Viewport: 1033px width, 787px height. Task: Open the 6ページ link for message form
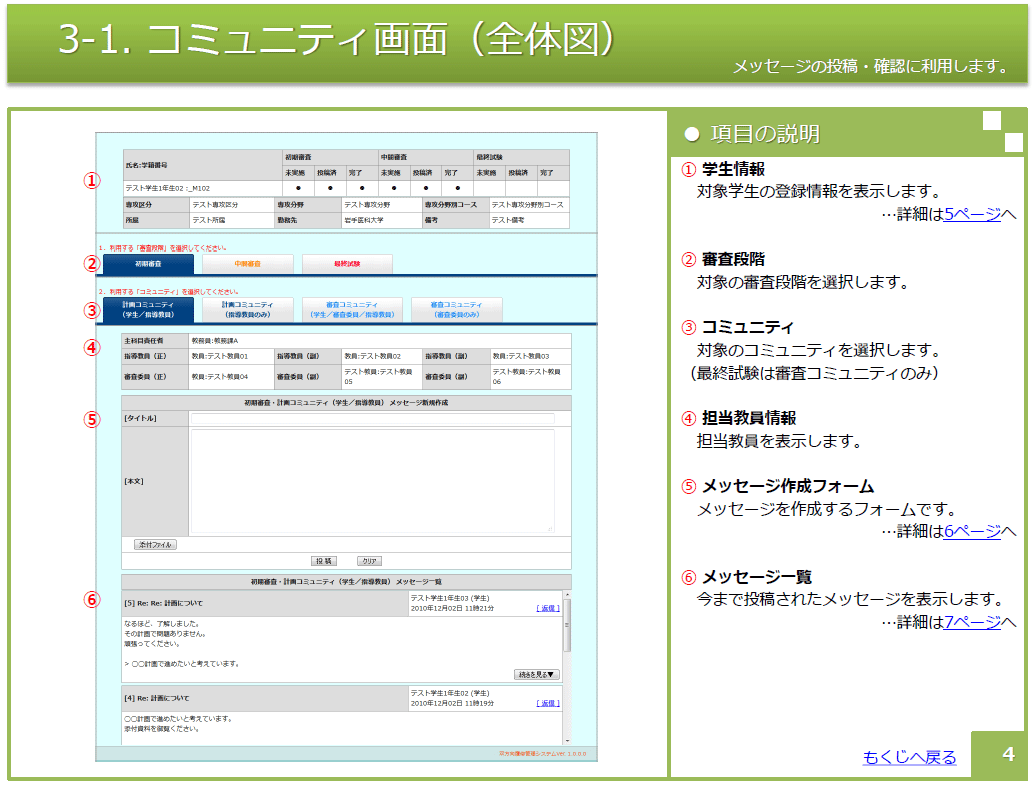tap(972, 531)
